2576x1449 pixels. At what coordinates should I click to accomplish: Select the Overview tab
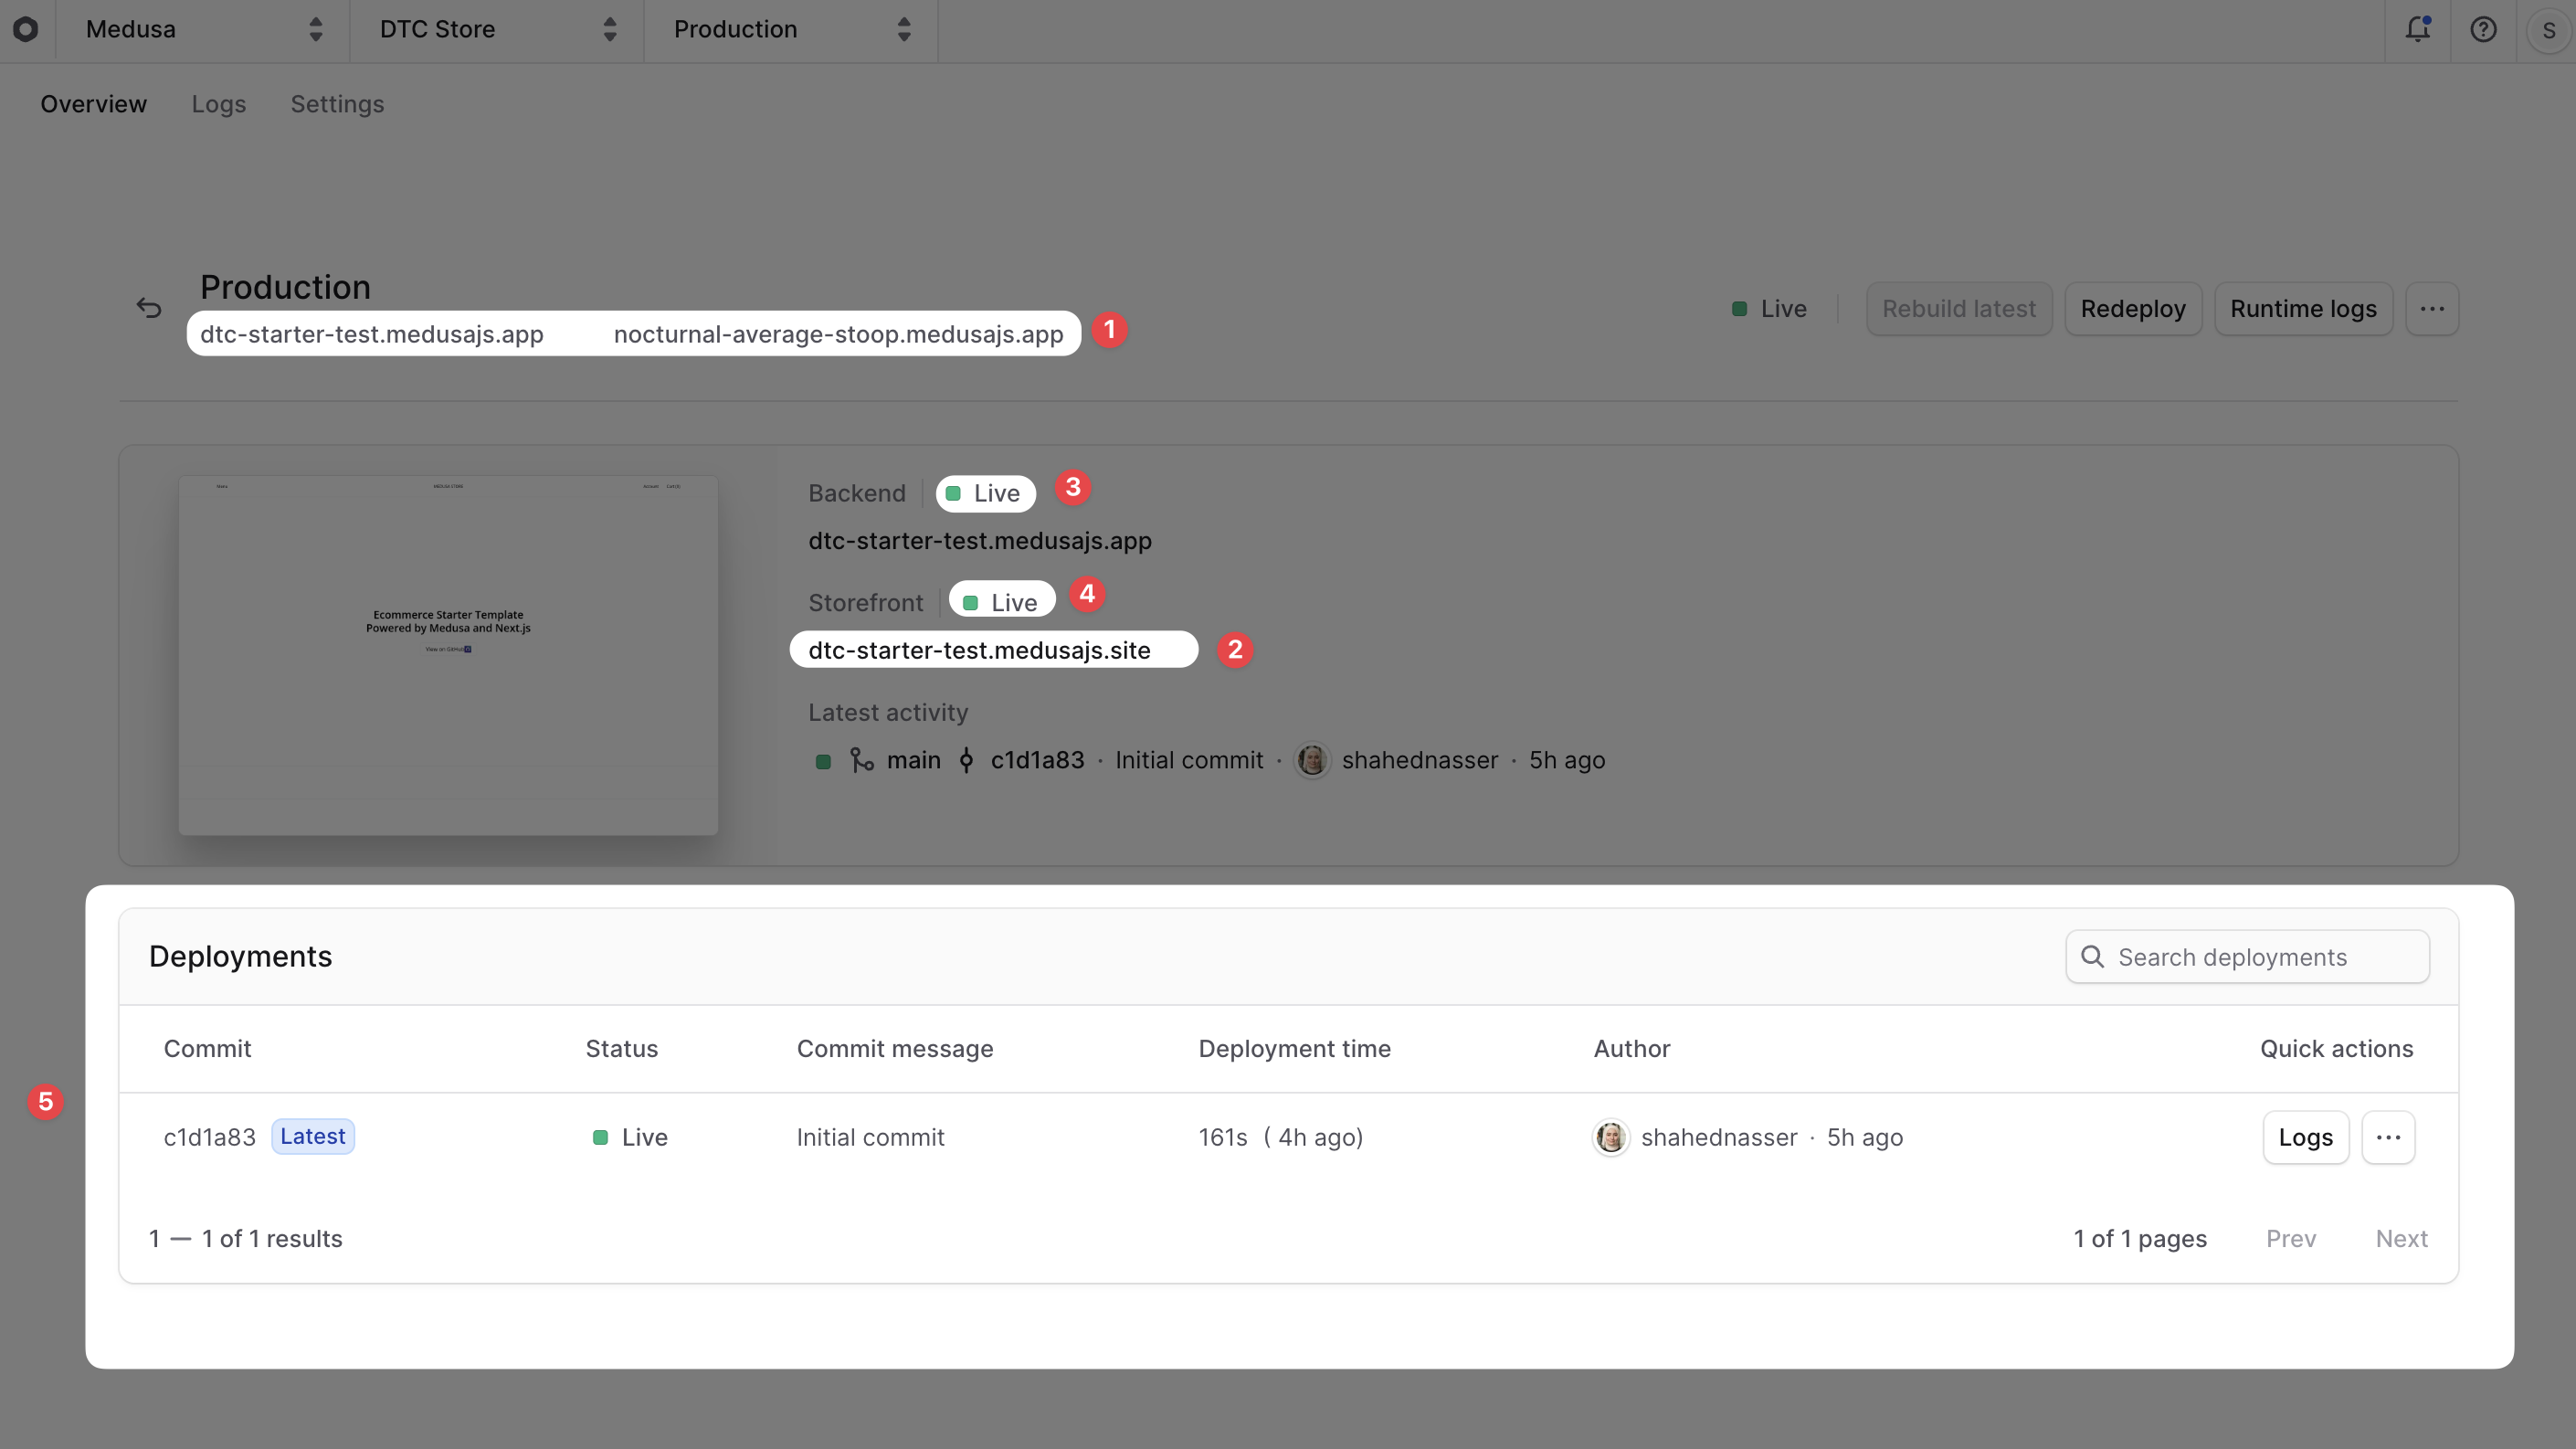tap(93, 104)
